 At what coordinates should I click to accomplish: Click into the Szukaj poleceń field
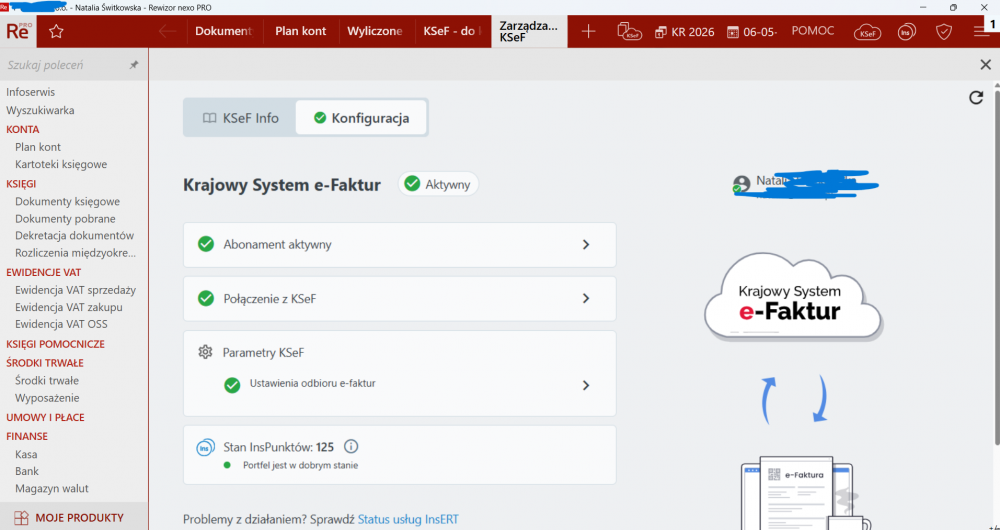click(x=64, y=65)
